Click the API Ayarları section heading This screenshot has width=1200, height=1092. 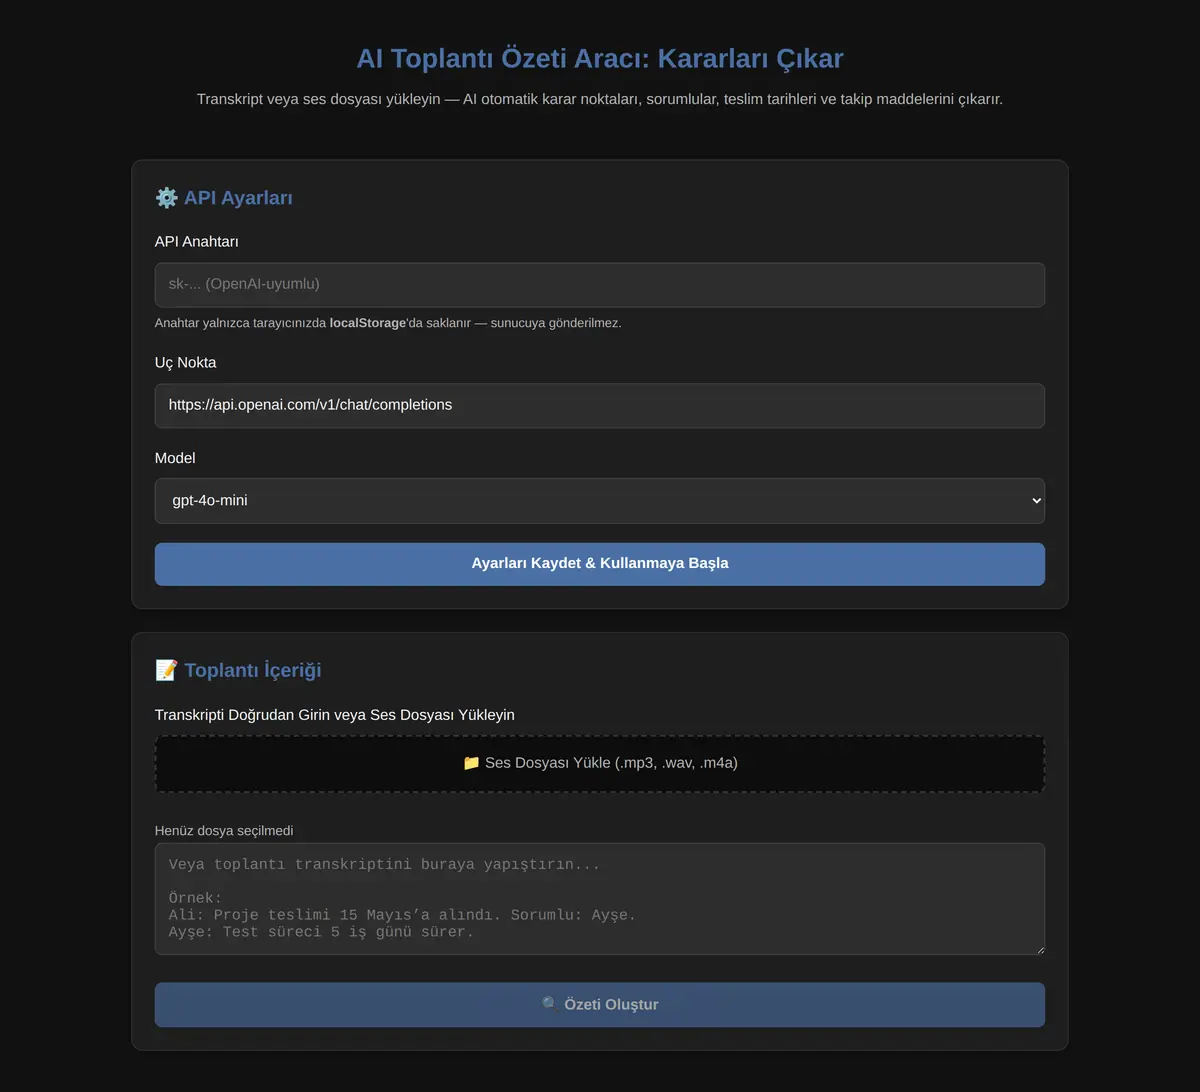click(x=224, y=198)
